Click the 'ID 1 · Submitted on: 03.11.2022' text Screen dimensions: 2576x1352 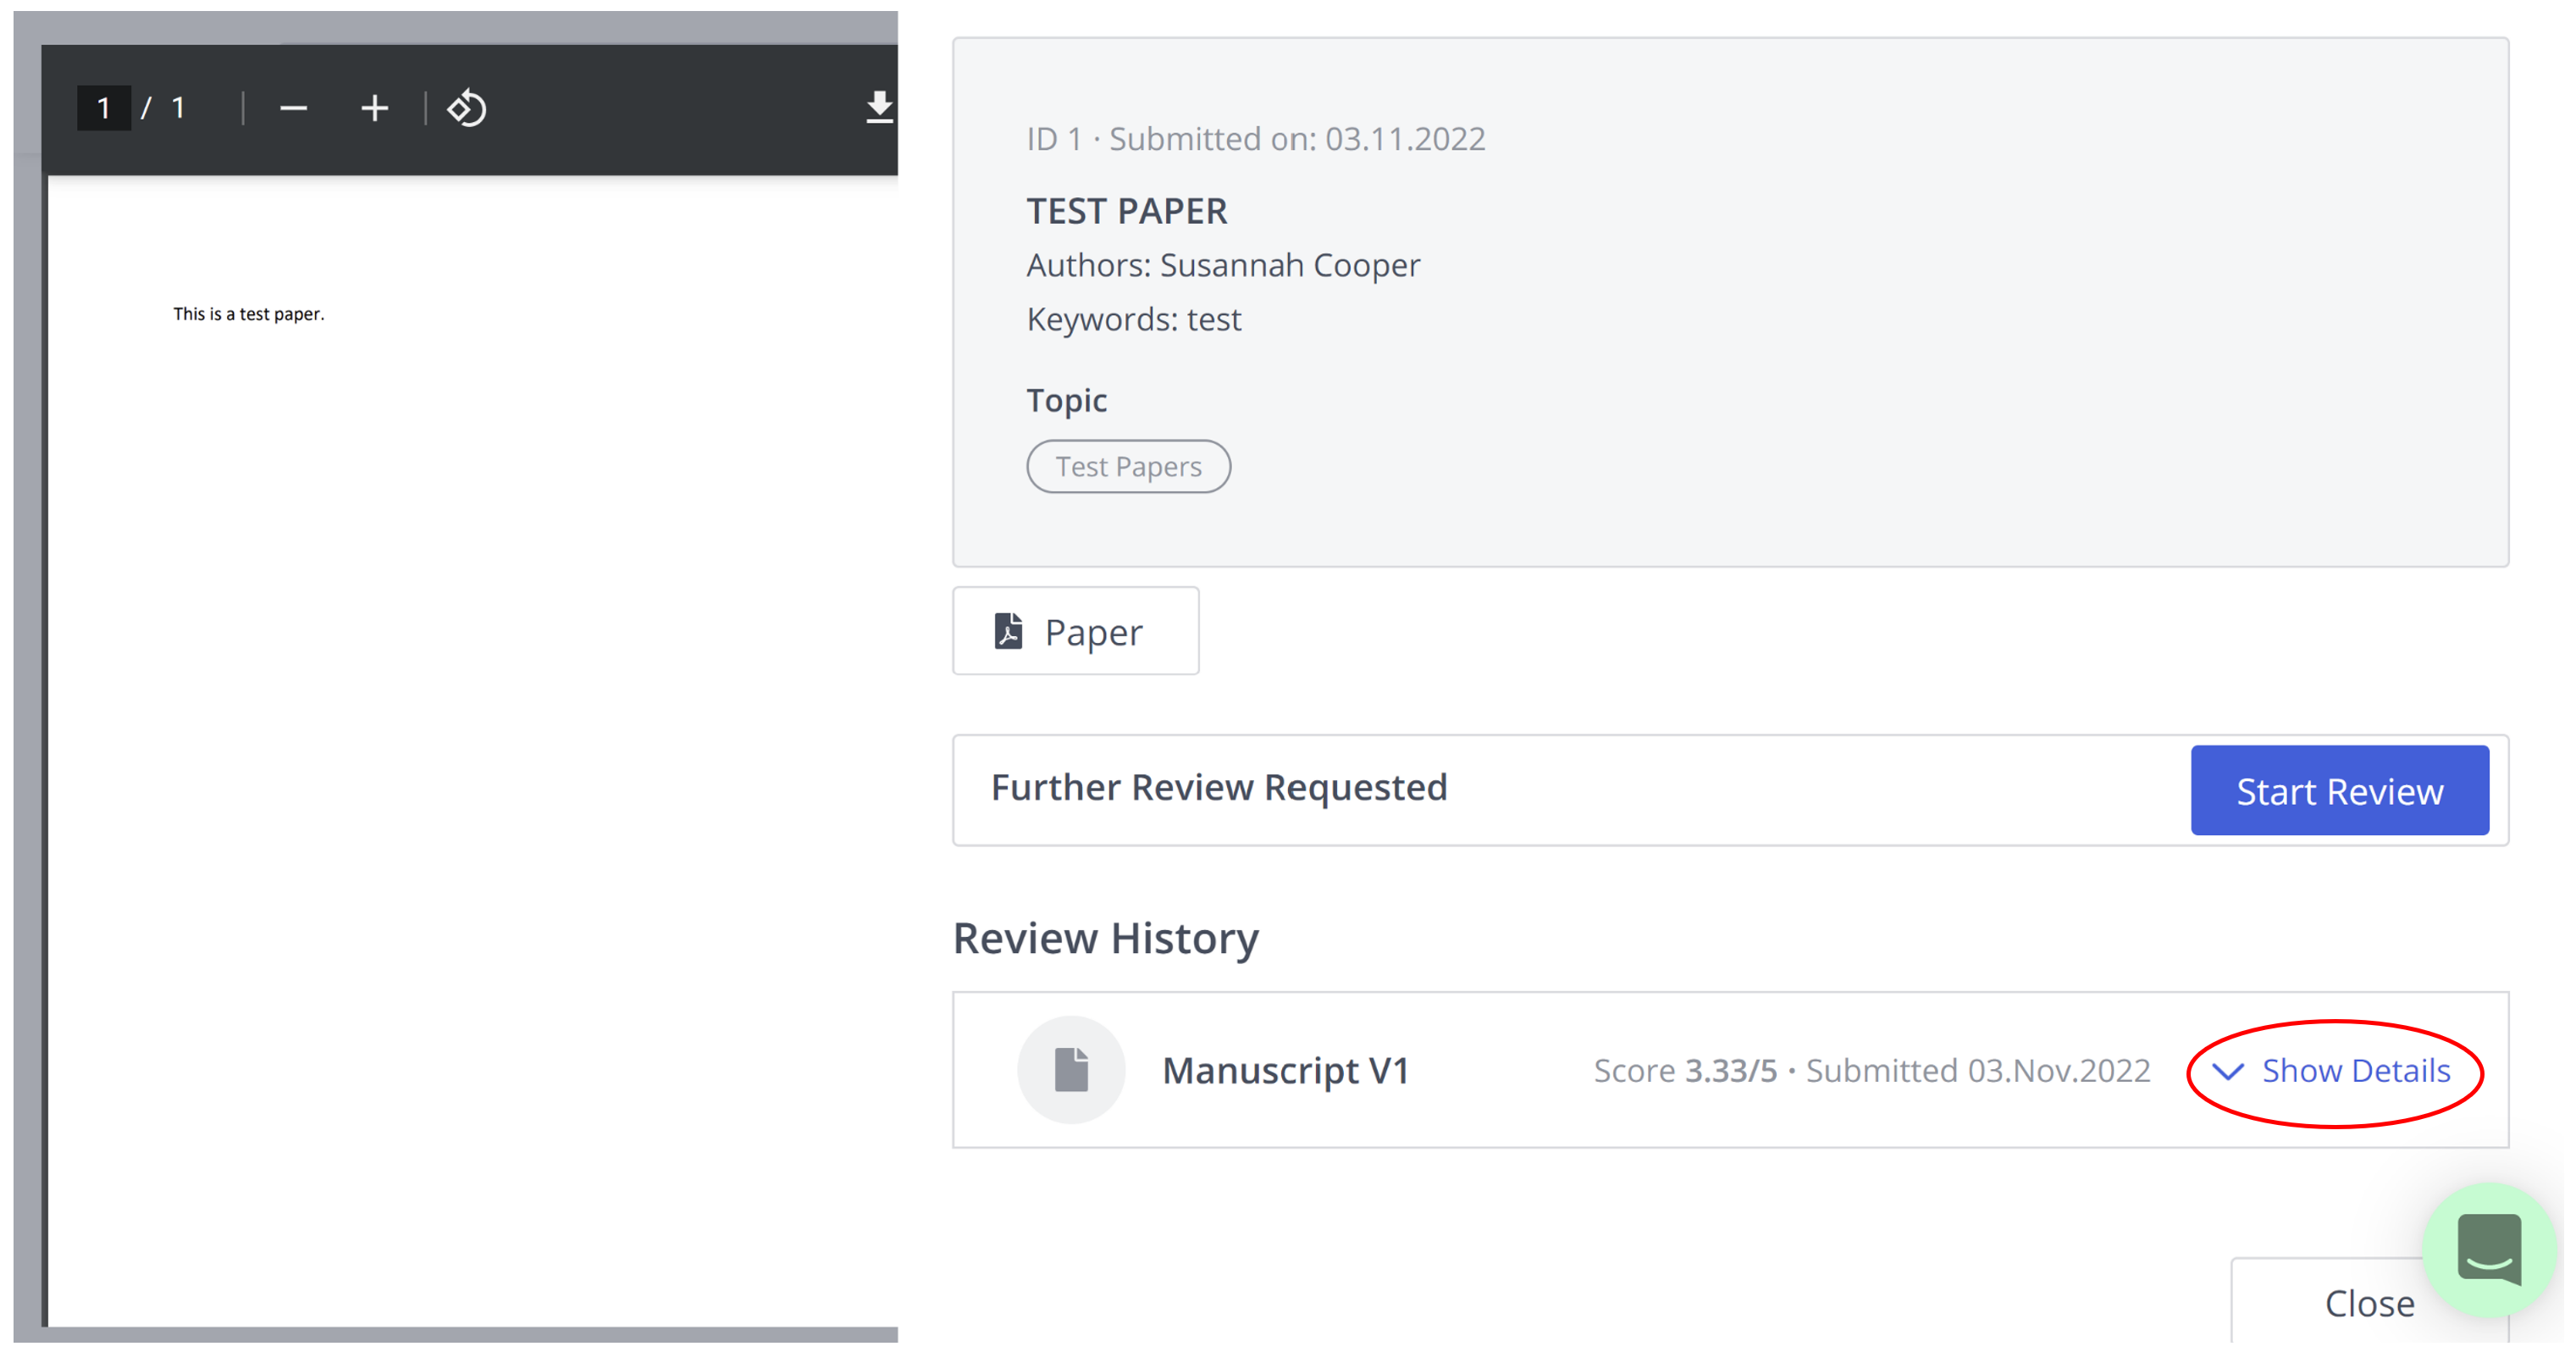tap(1256, 139)
